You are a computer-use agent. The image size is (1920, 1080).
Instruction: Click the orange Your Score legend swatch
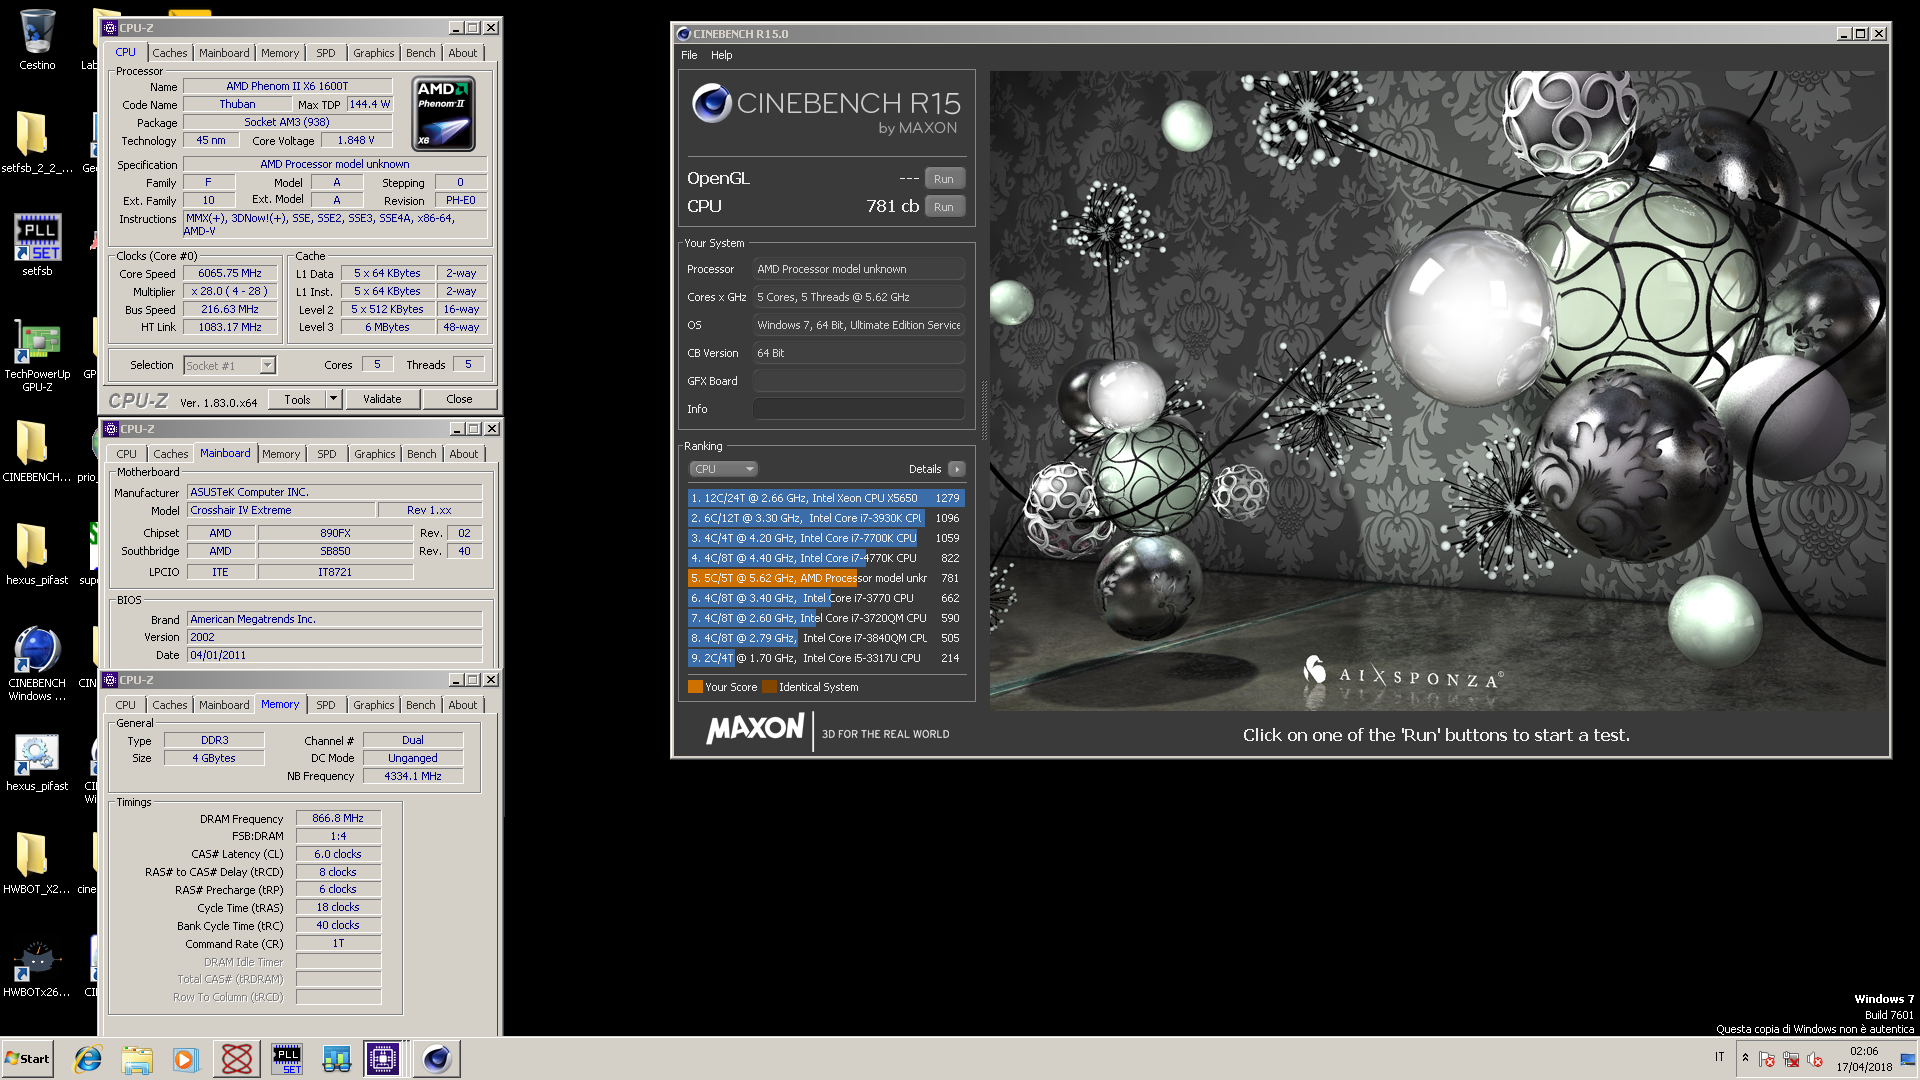[x=695, y=687]
